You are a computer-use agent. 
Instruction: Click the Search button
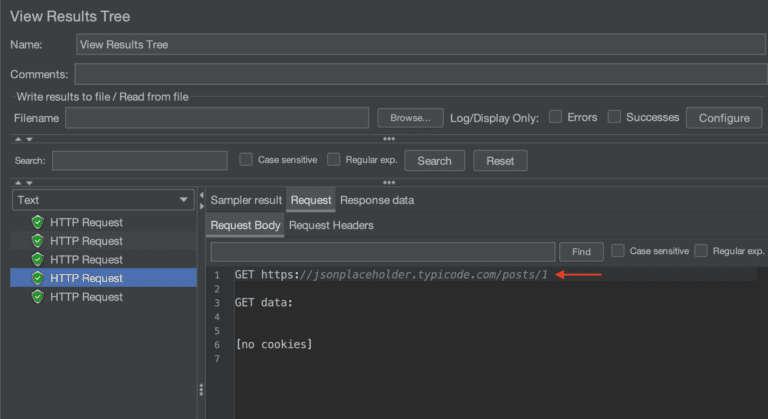[x=434, y=161]
